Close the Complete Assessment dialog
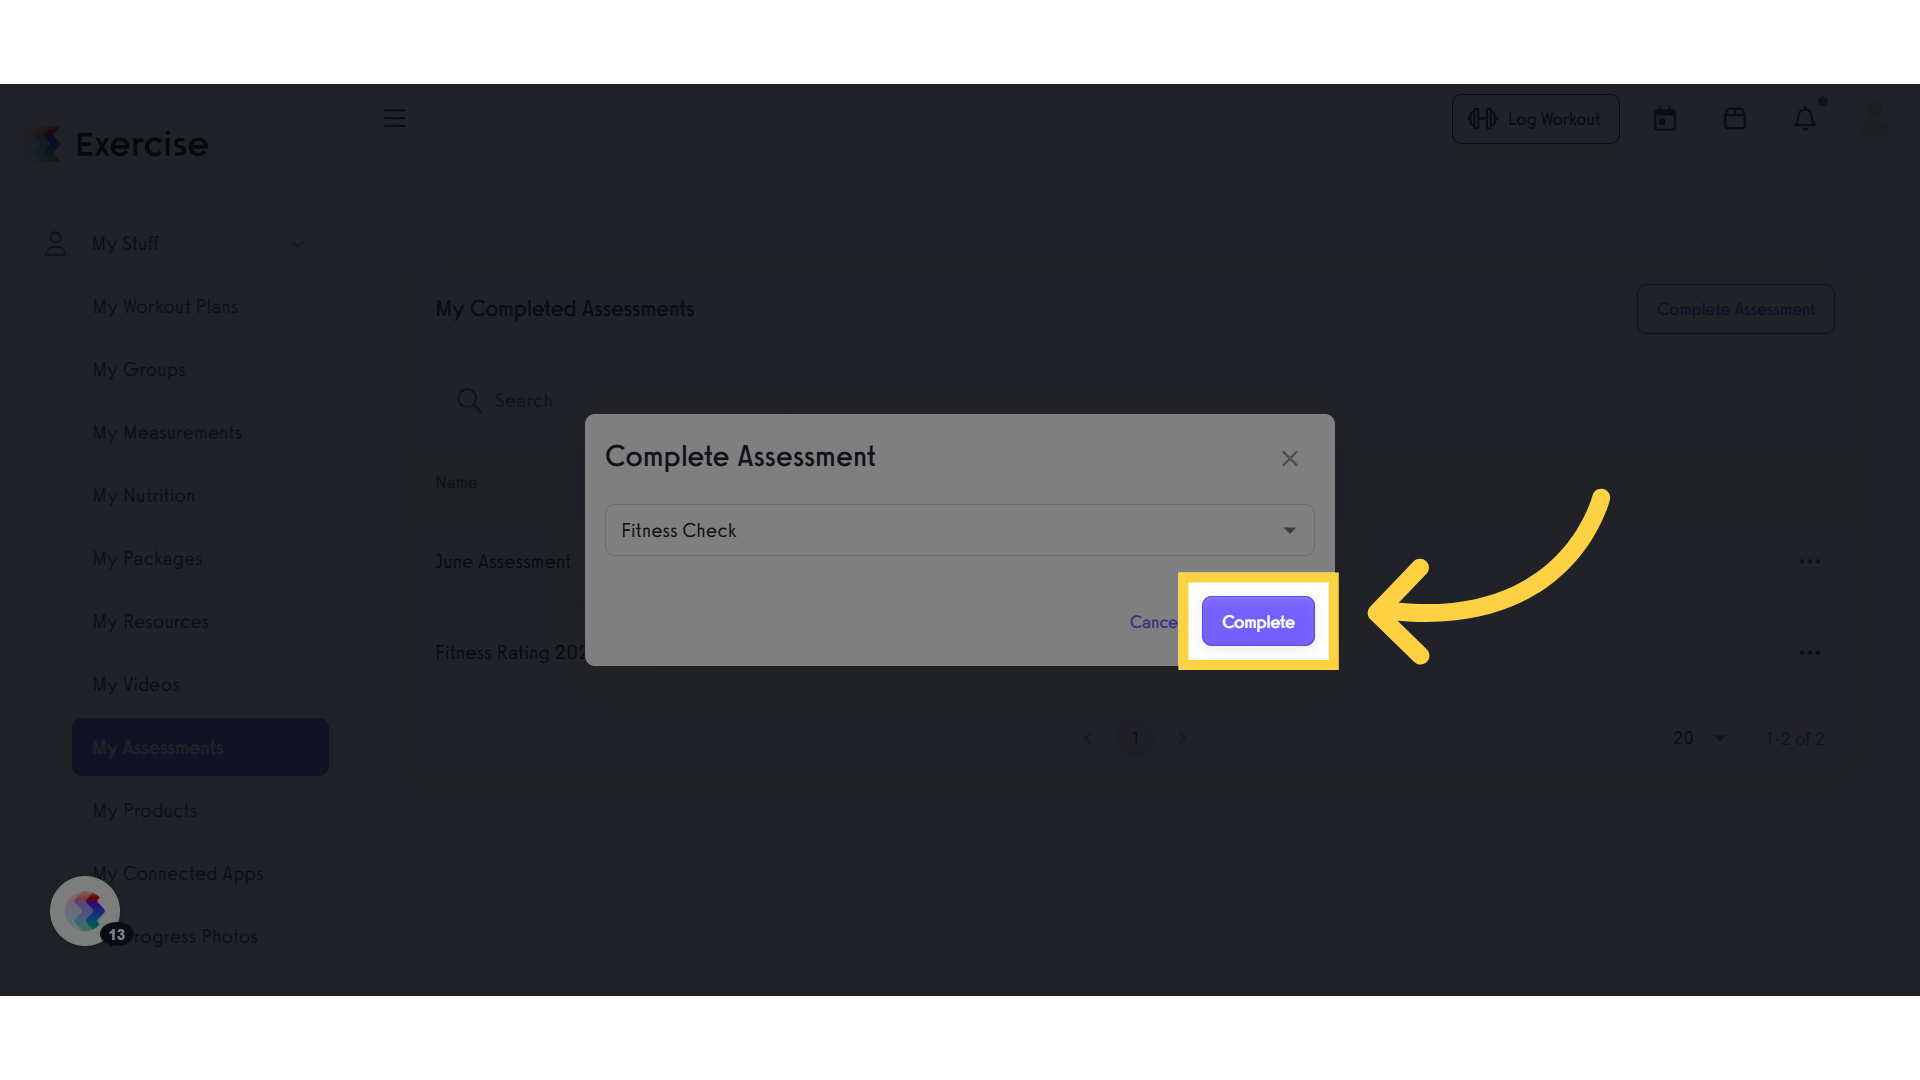Image resolution: width=1920 pixels, height=1080 pixels. [x=1290, y=458]
